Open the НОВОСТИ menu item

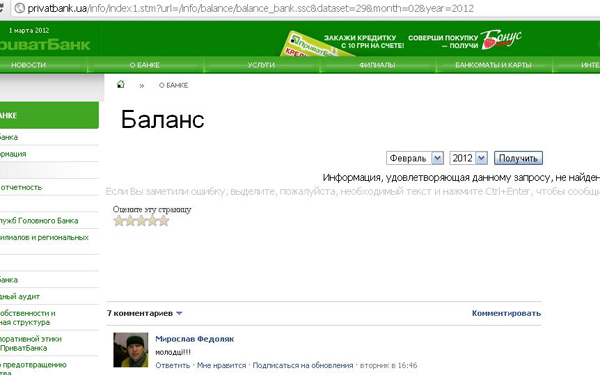coord(28,65)
